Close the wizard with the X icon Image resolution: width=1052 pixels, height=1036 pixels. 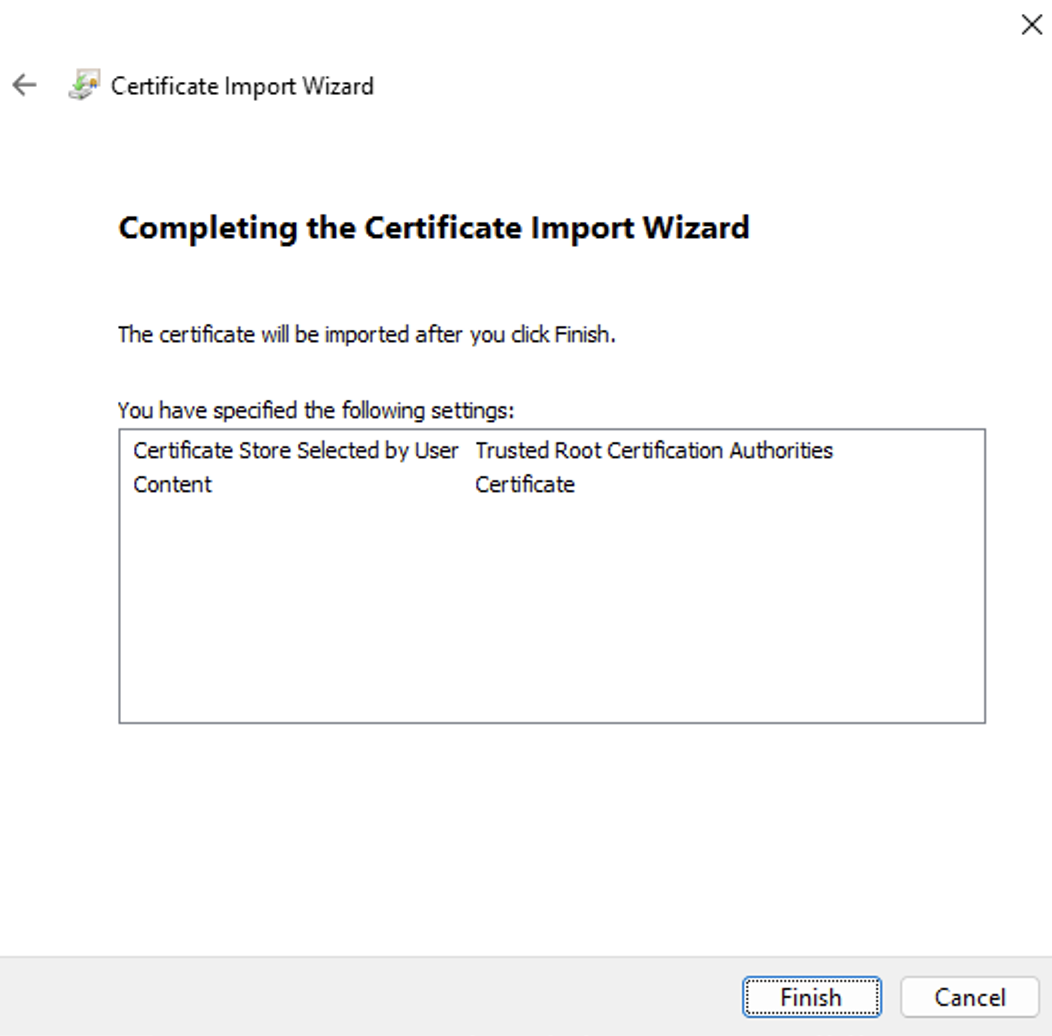click(x=1031, y=25)
